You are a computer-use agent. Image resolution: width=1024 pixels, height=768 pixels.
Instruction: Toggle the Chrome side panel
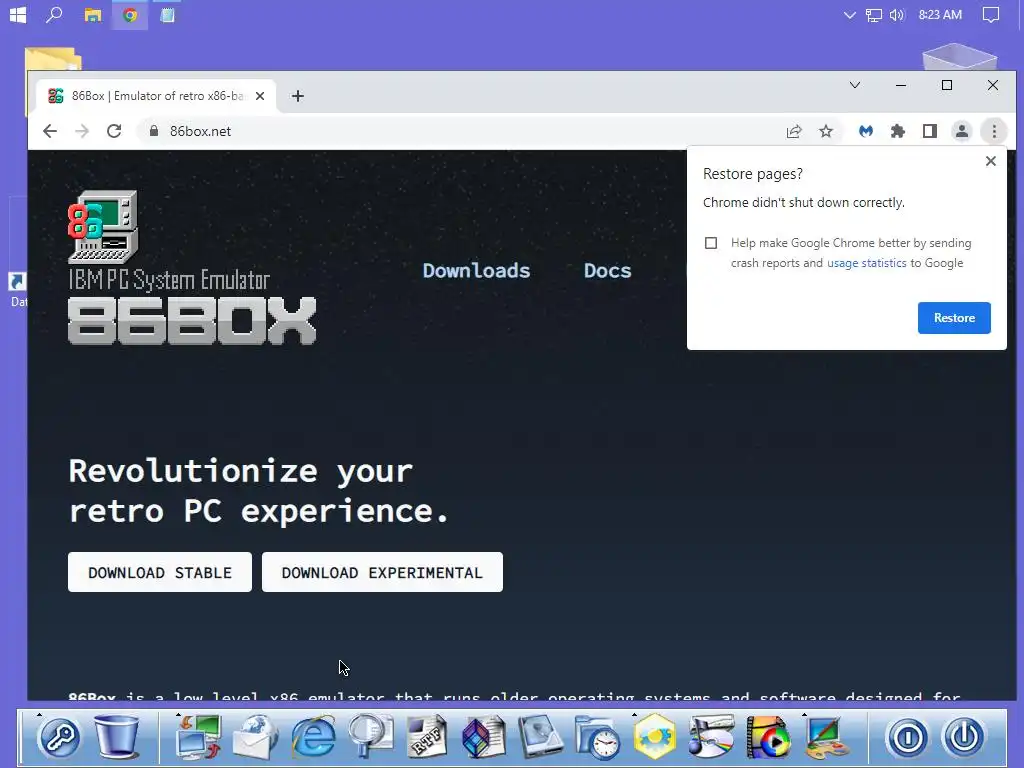click(x=930, y=131)
